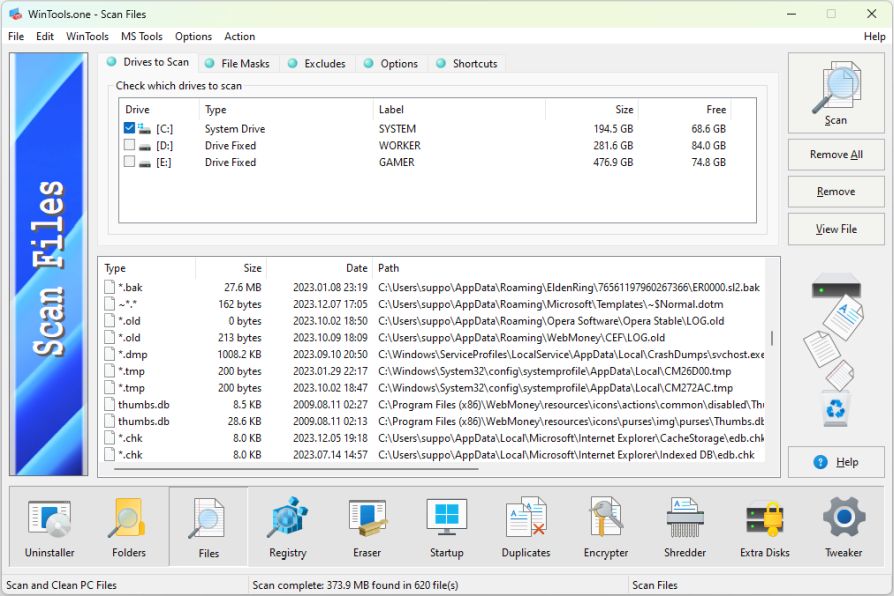Open the Encrypter tool
The height and width of the screenshot is (596, 894).
[606, 526]
